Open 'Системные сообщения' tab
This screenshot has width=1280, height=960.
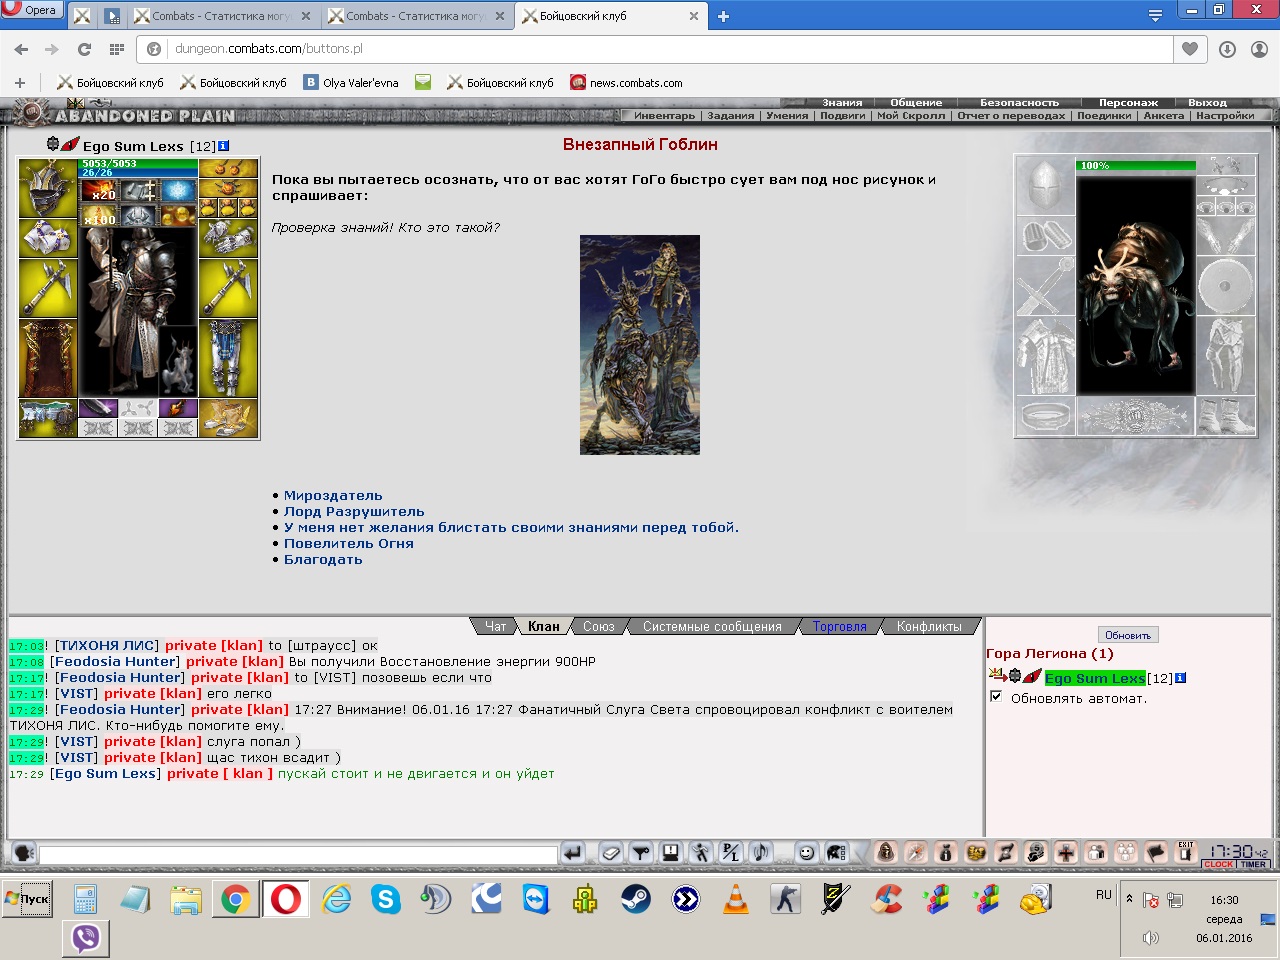[712, 627]
